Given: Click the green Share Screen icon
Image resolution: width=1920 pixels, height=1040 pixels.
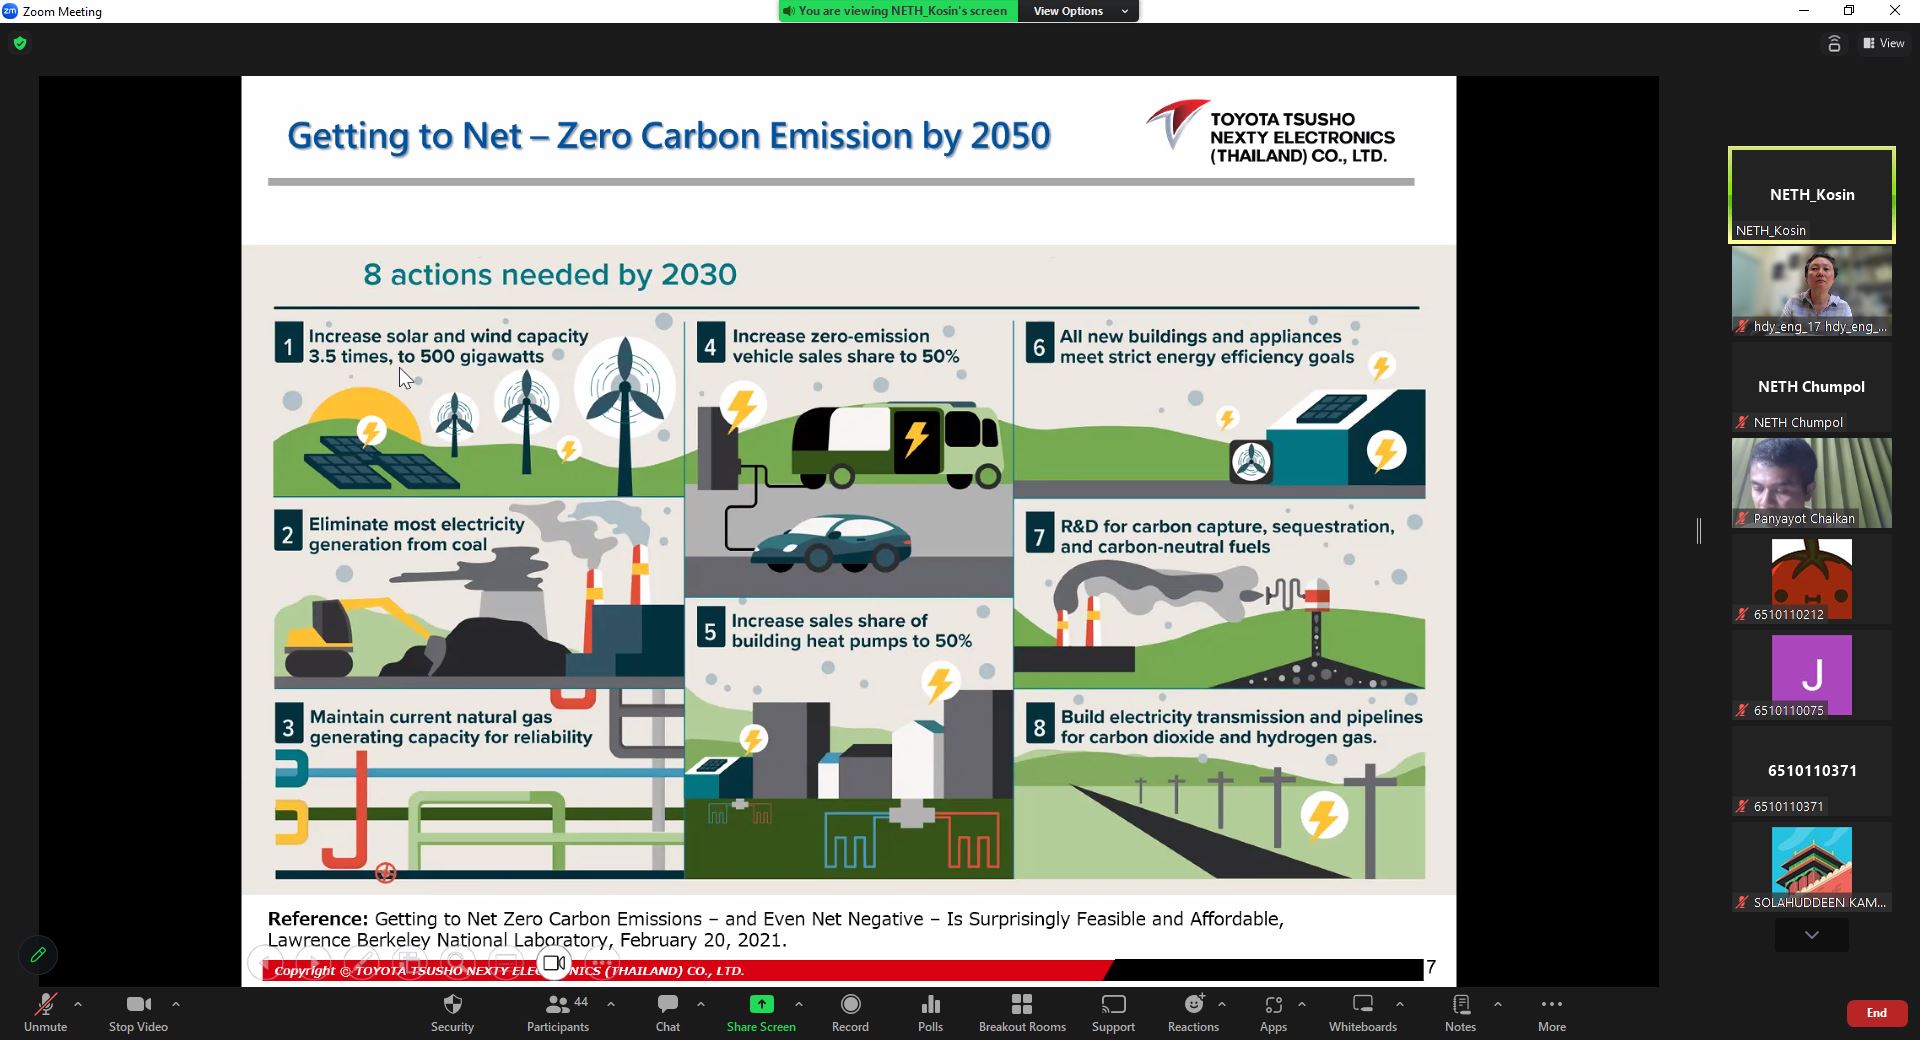Looking at the screenshot, I should (x=761, y=1004).
